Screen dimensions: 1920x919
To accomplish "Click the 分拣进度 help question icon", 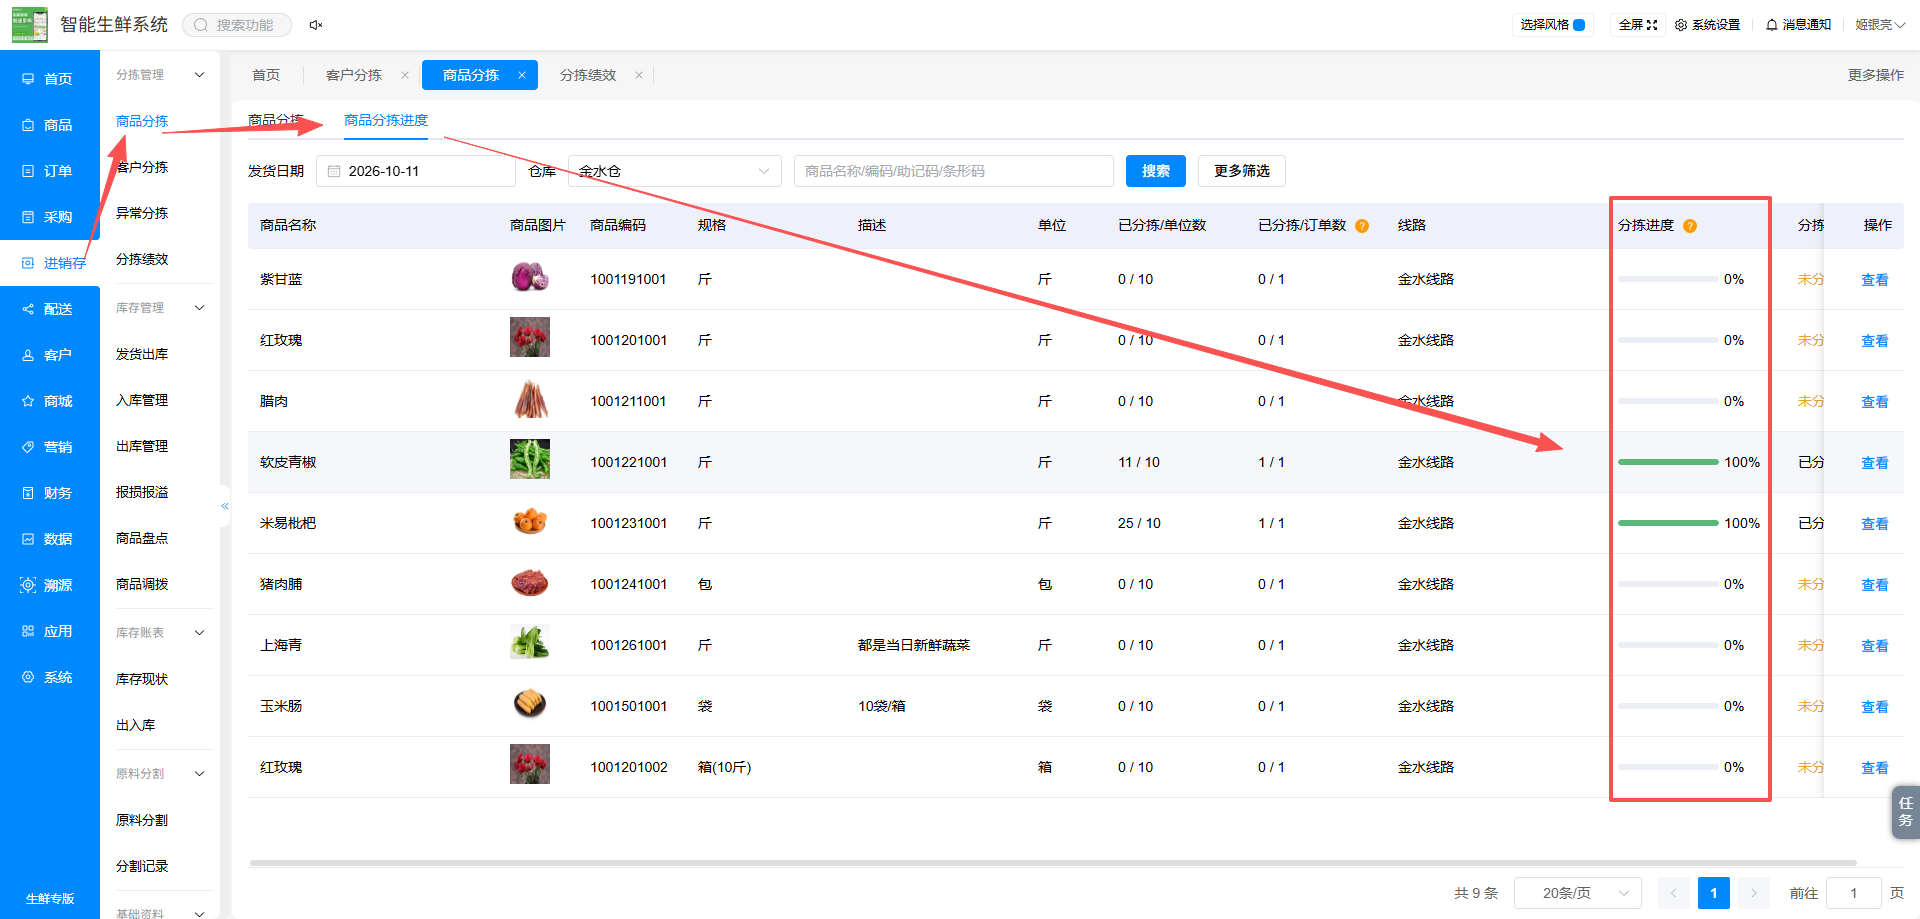I will tap(1690, 226).
